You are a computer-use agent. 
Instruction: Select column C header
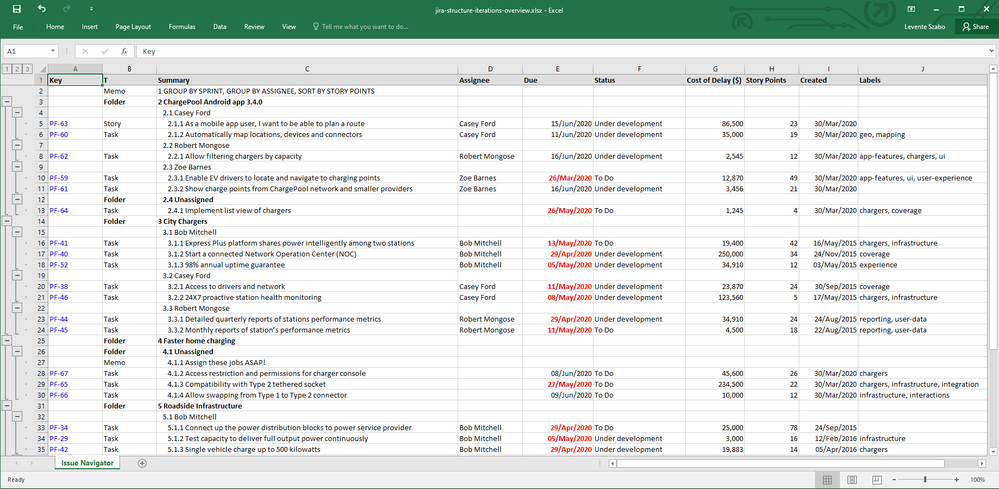306,69
